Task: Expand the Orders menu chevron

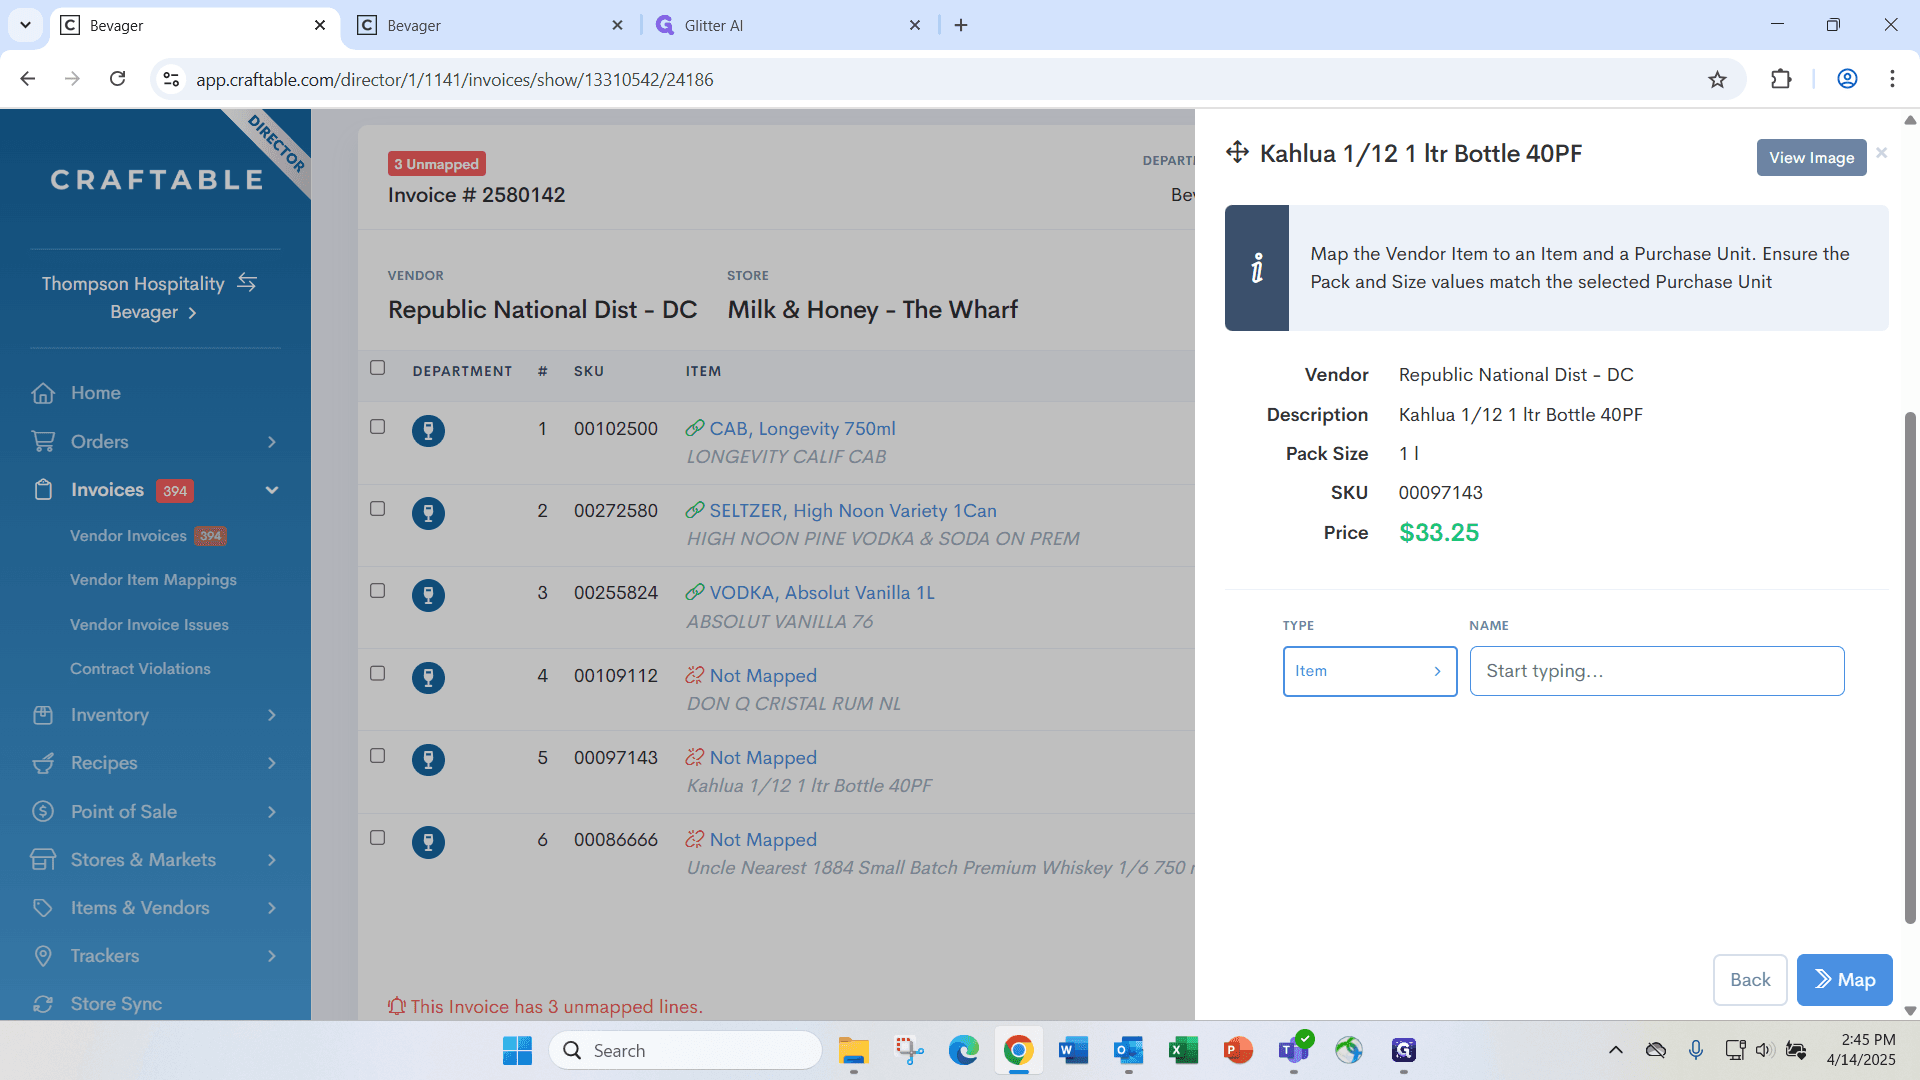Action: coord(272,442)
